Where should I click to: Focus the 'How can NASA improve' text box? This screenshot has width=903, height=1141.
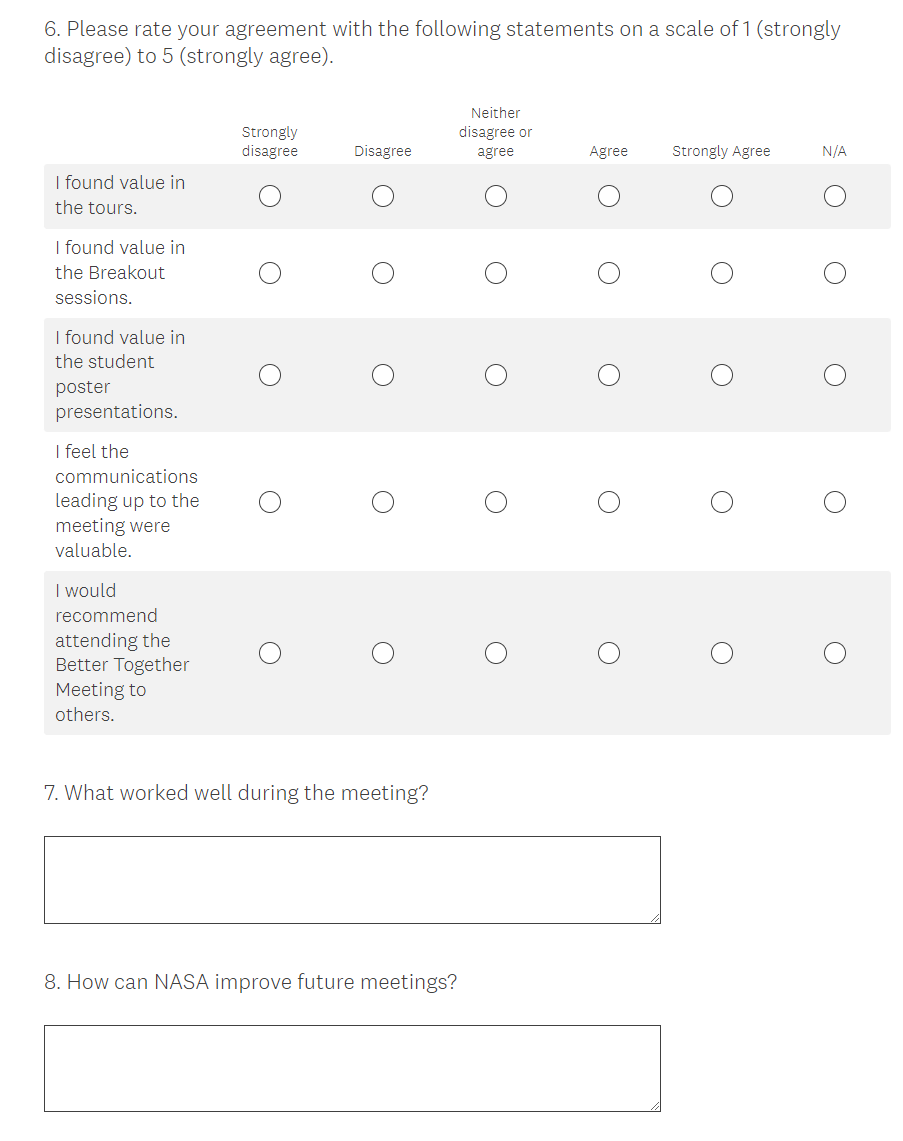(352, 1068)
